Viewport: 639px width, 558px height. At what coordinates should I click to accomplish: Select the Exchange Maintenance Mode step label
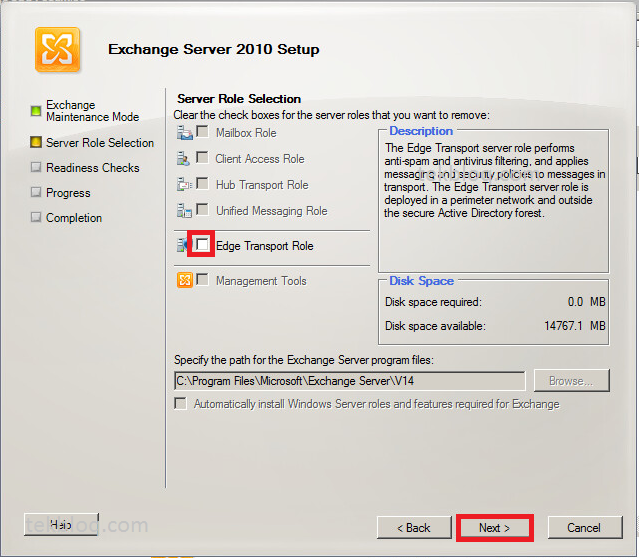[x=93, y=111]
